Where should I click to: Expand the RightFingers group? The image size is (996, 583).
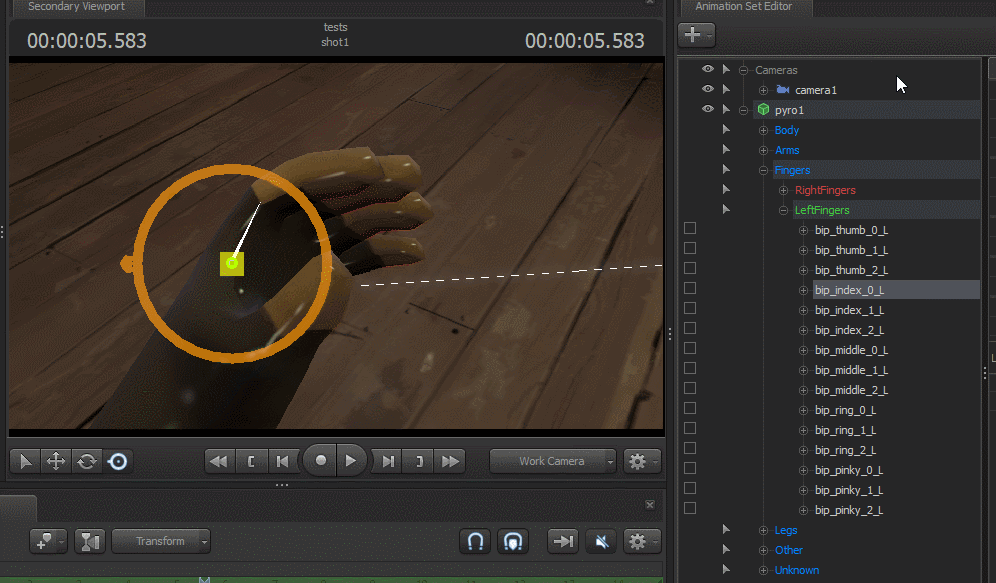783,191
